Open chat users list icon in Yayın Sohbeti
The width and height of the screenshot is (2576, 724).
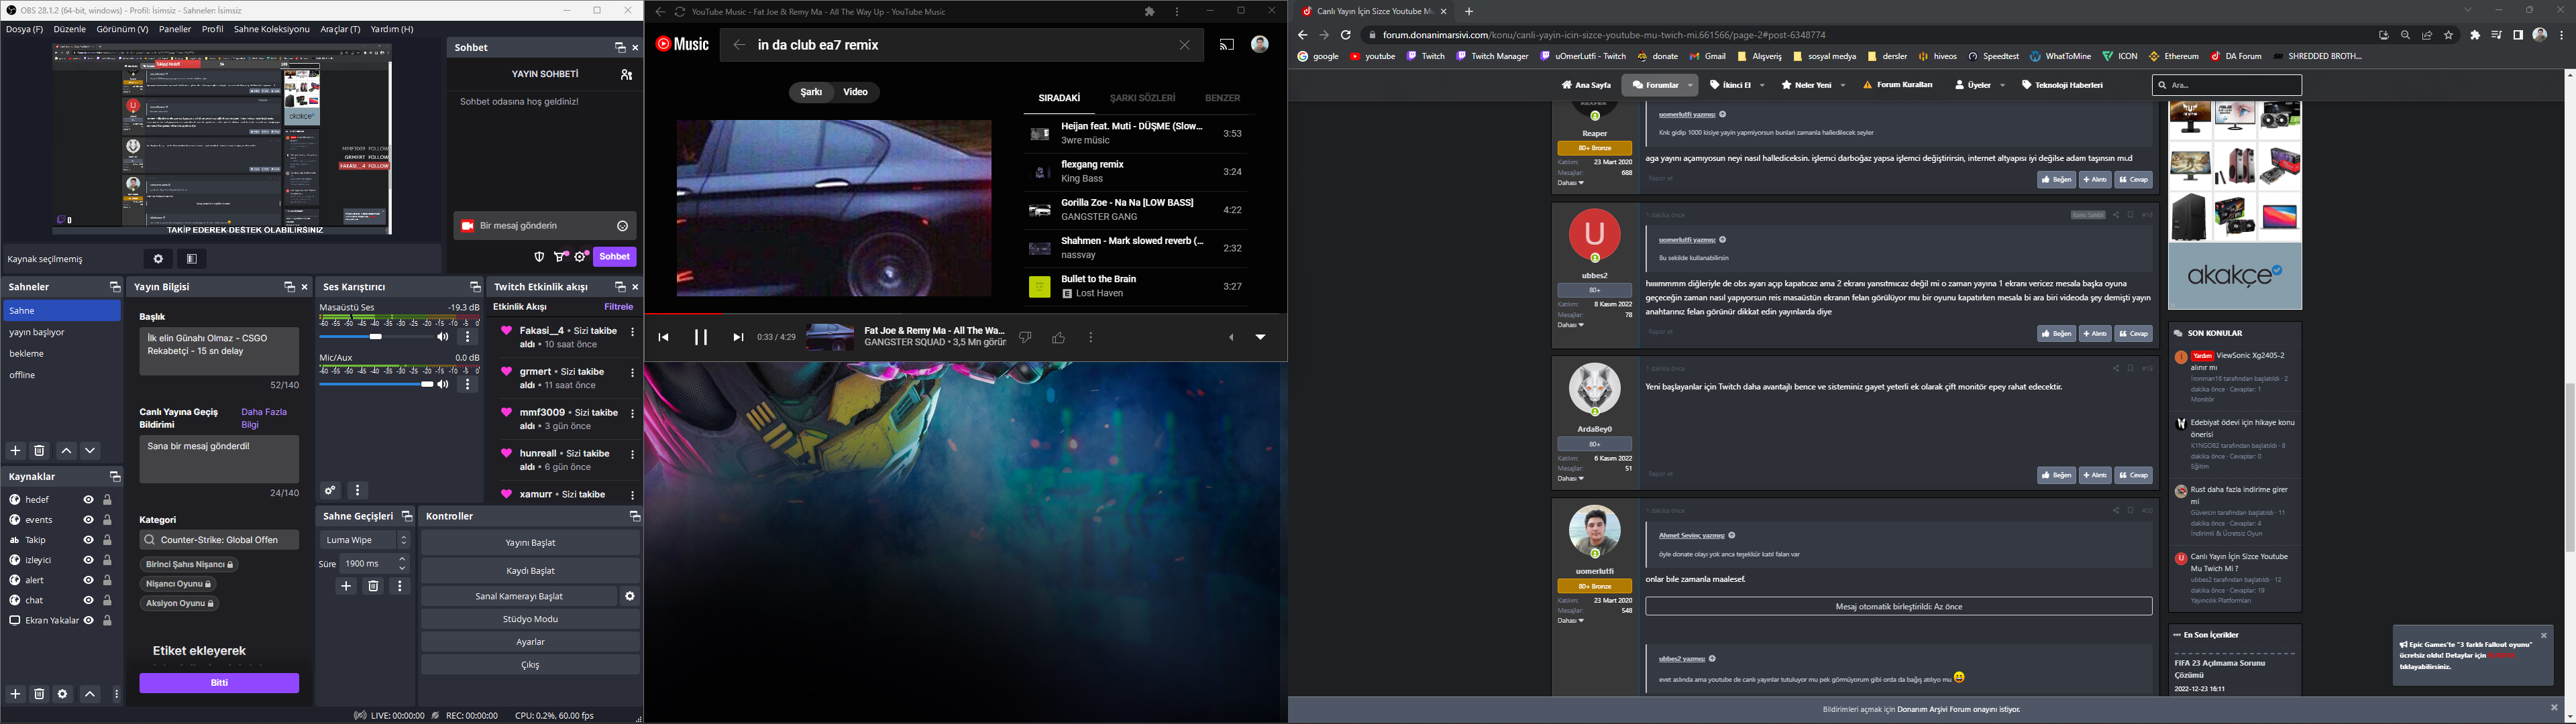pyautogui.click(x=626, y=74)
